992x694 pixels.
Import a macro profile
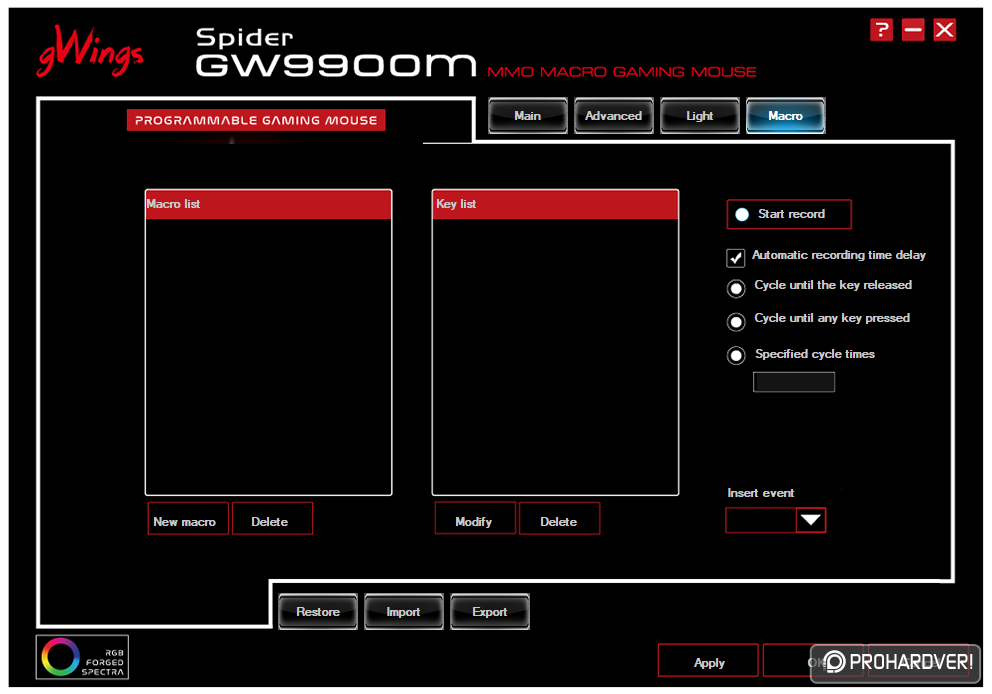click(x=404, y=612)
